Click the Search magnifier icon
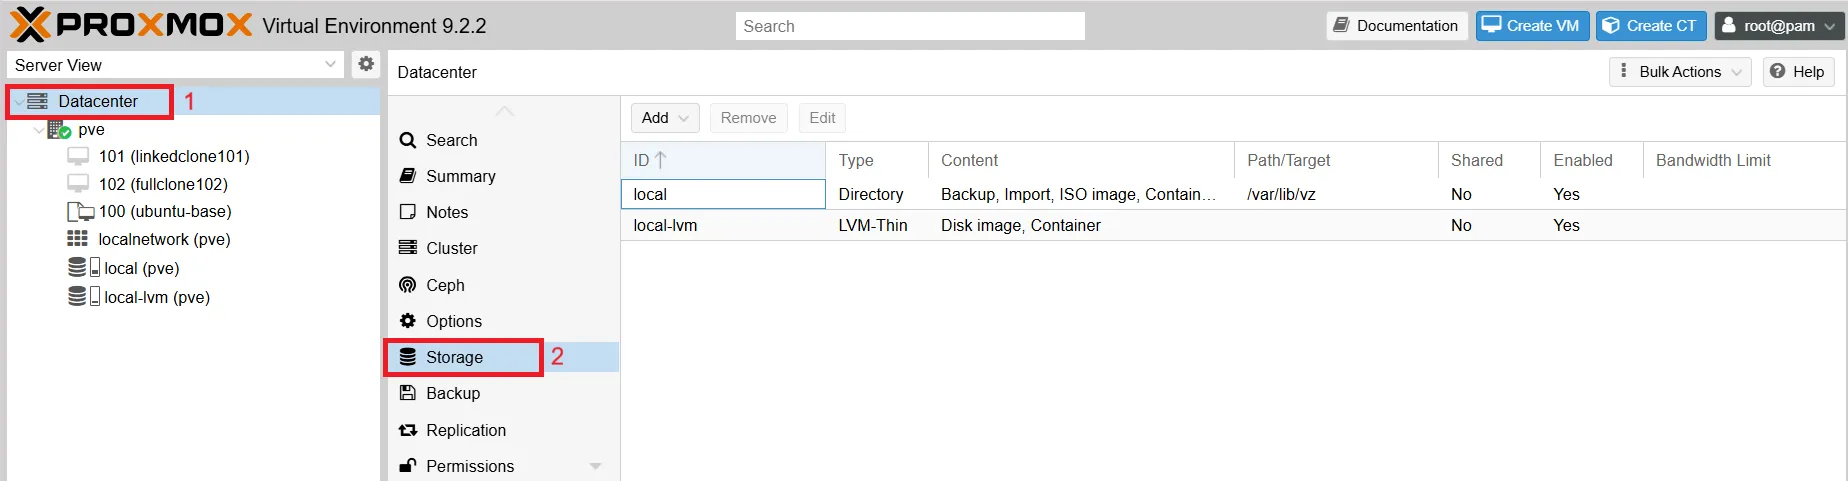The image size is (1848, 481). tap(408, 140)
